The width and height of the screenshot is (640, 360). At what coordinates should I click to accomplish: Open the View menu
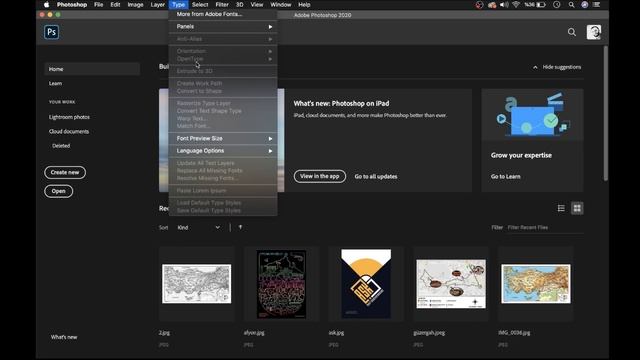click(257, 5)
